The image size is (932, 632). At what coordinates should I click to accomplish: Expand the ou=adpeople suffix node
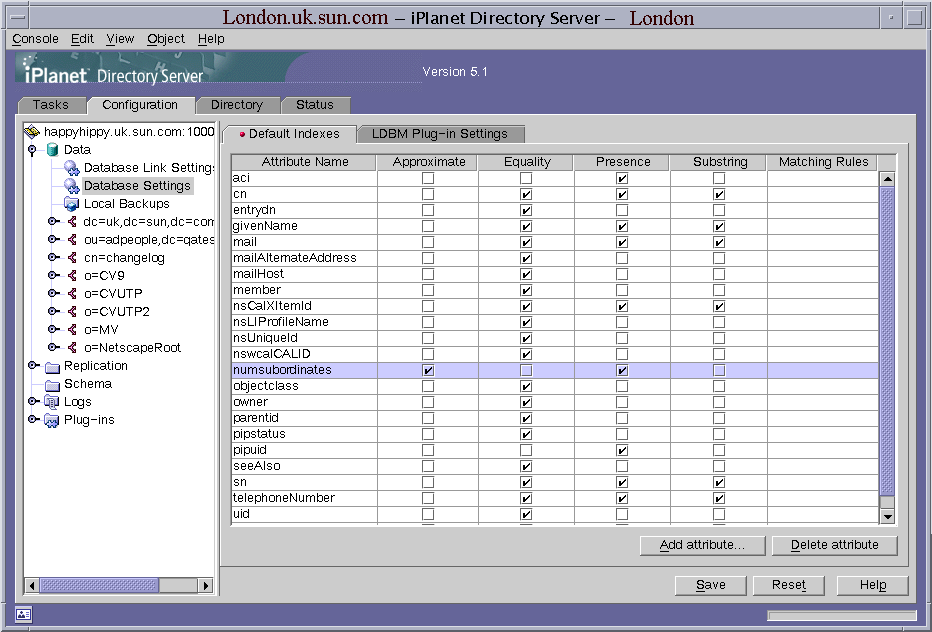point(53,239)
